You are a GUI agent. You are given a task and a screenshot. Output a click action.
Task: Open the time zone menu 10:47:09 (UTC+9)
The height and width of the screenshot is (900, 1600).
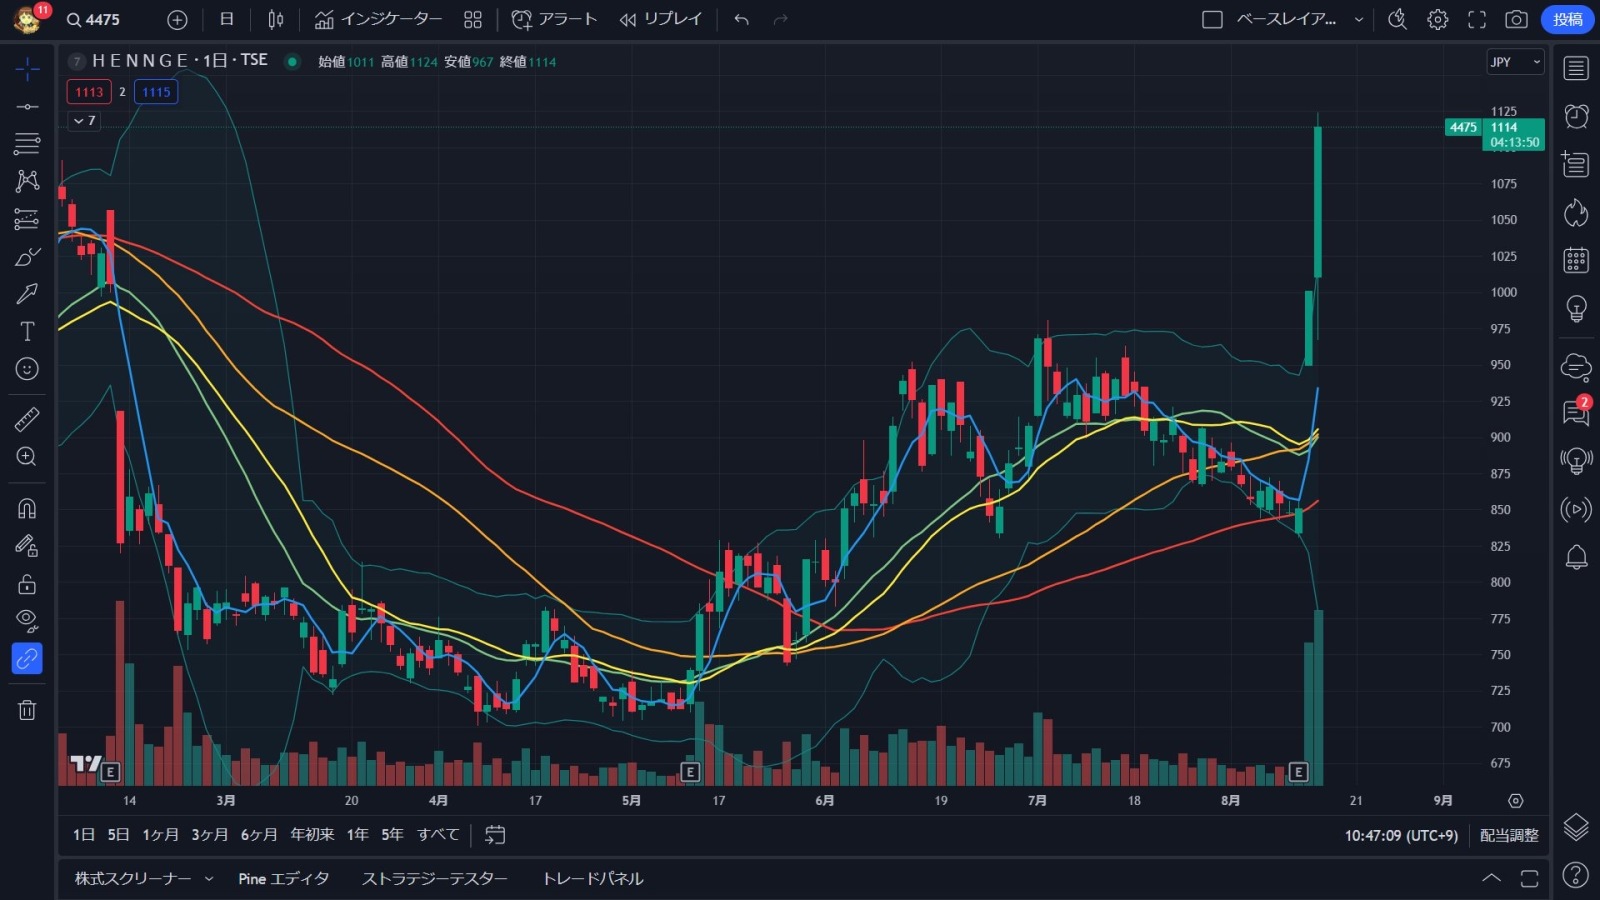pyautogui.click(x=1401, y=835)
